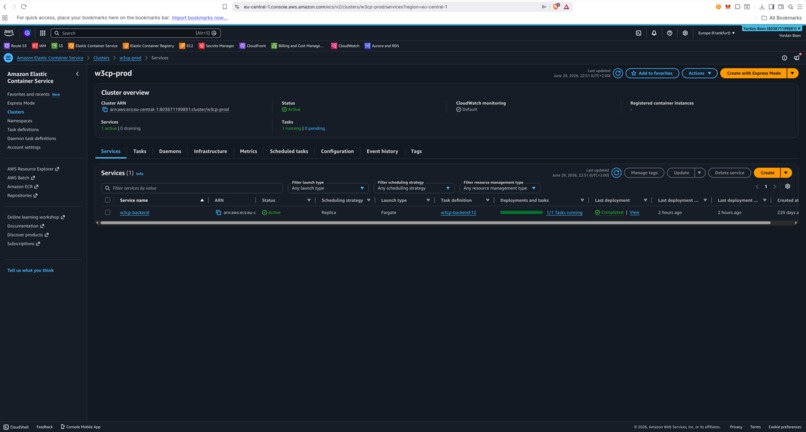Open the AWS home logo
The width and height of the screenshot is (806, 432).
click(9, 33)
